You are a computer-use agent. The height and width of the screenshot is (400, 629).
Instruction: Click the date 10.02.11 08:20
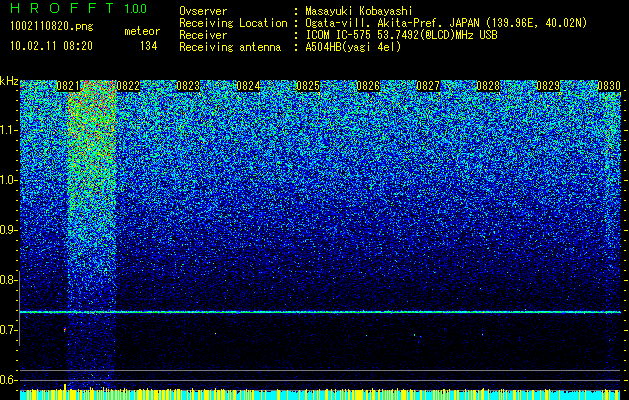pyautogui.click(x=51, y=46)
